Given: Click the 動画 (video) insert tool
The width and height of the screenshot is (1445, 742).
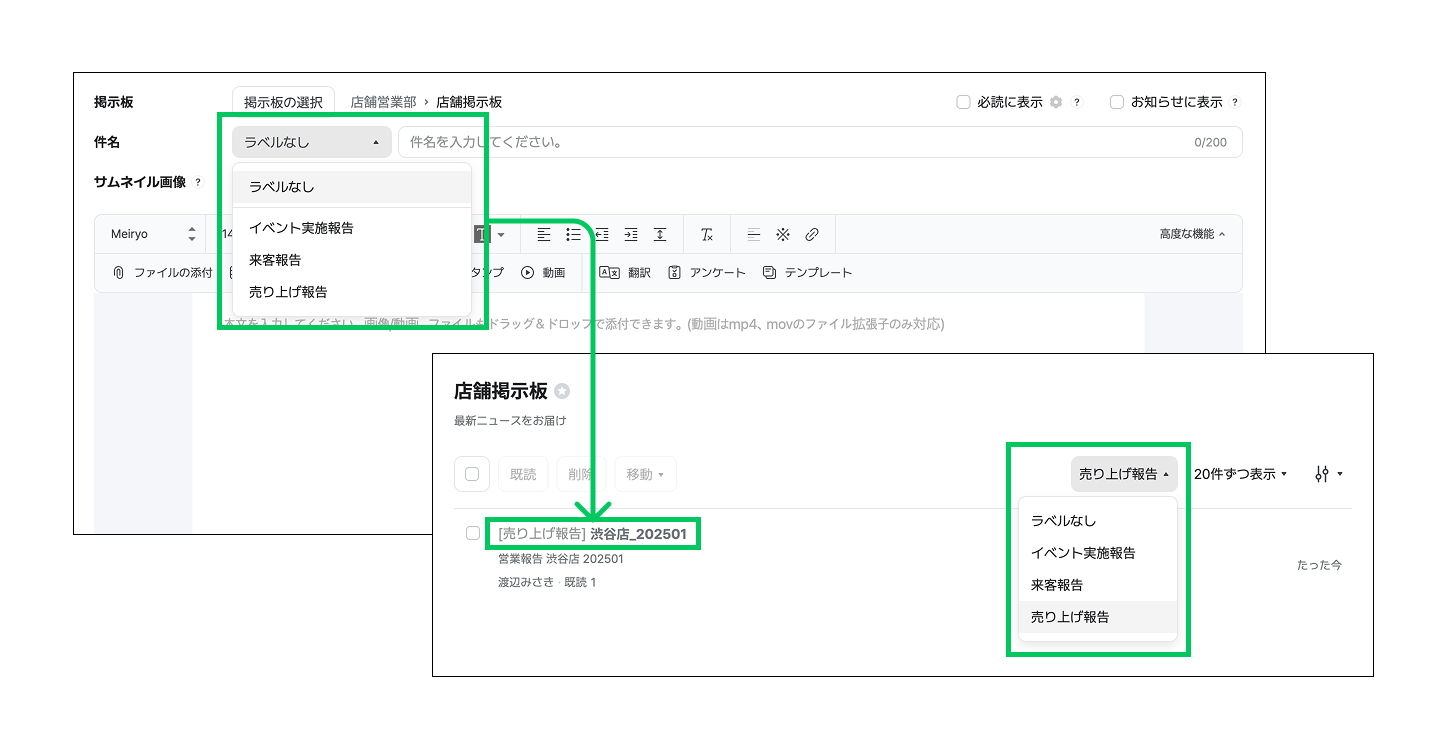Looking at the screenshot, I should (x=543, y=272).
